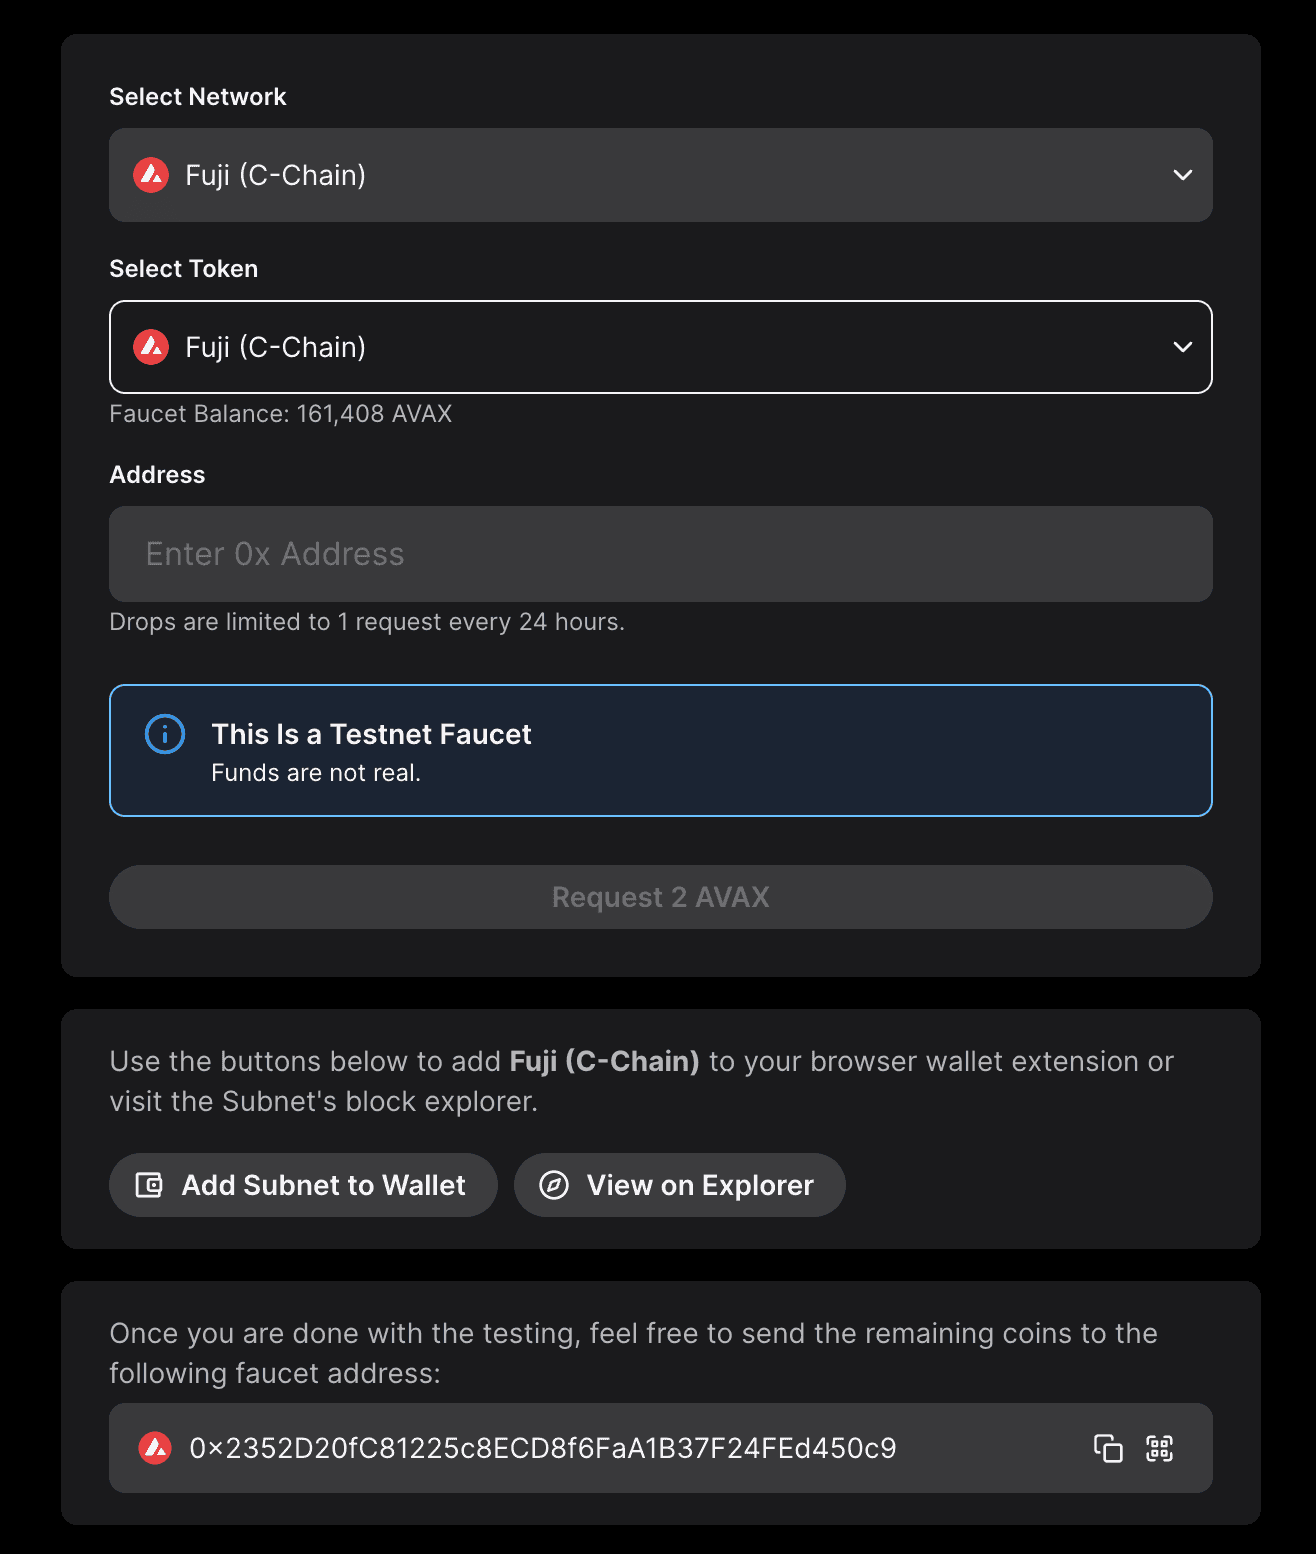This screenshot has width=1316, height=1554.
Task: Click the info icon in the testnet notice
Action: [x=165, y=734]
